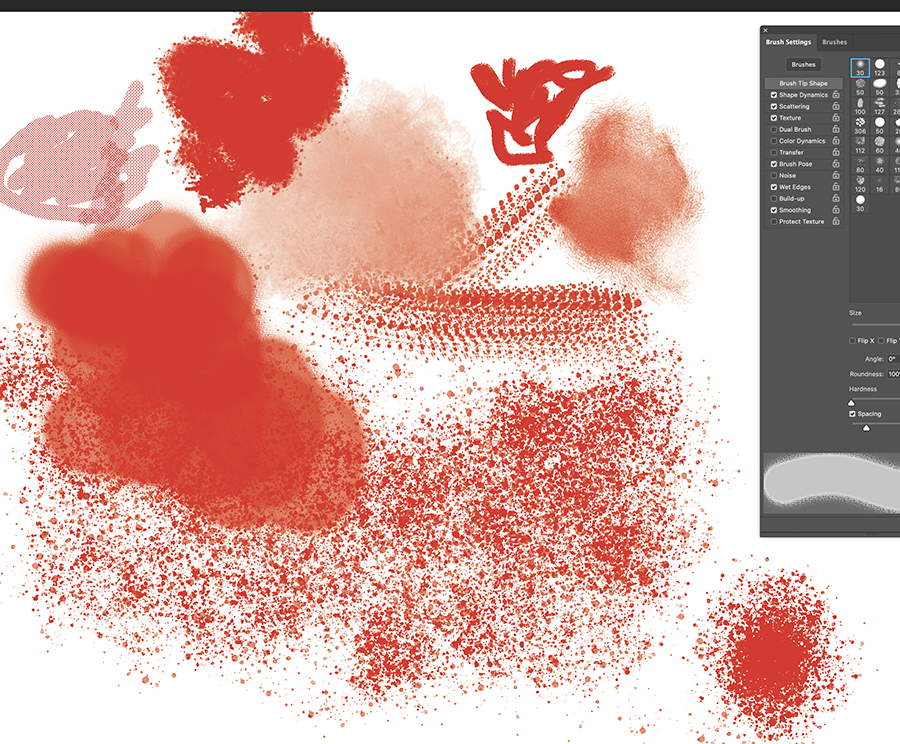Switch to the Brush Settings tab
Viewport: 900px width, 744px height.
coord(788,42)
